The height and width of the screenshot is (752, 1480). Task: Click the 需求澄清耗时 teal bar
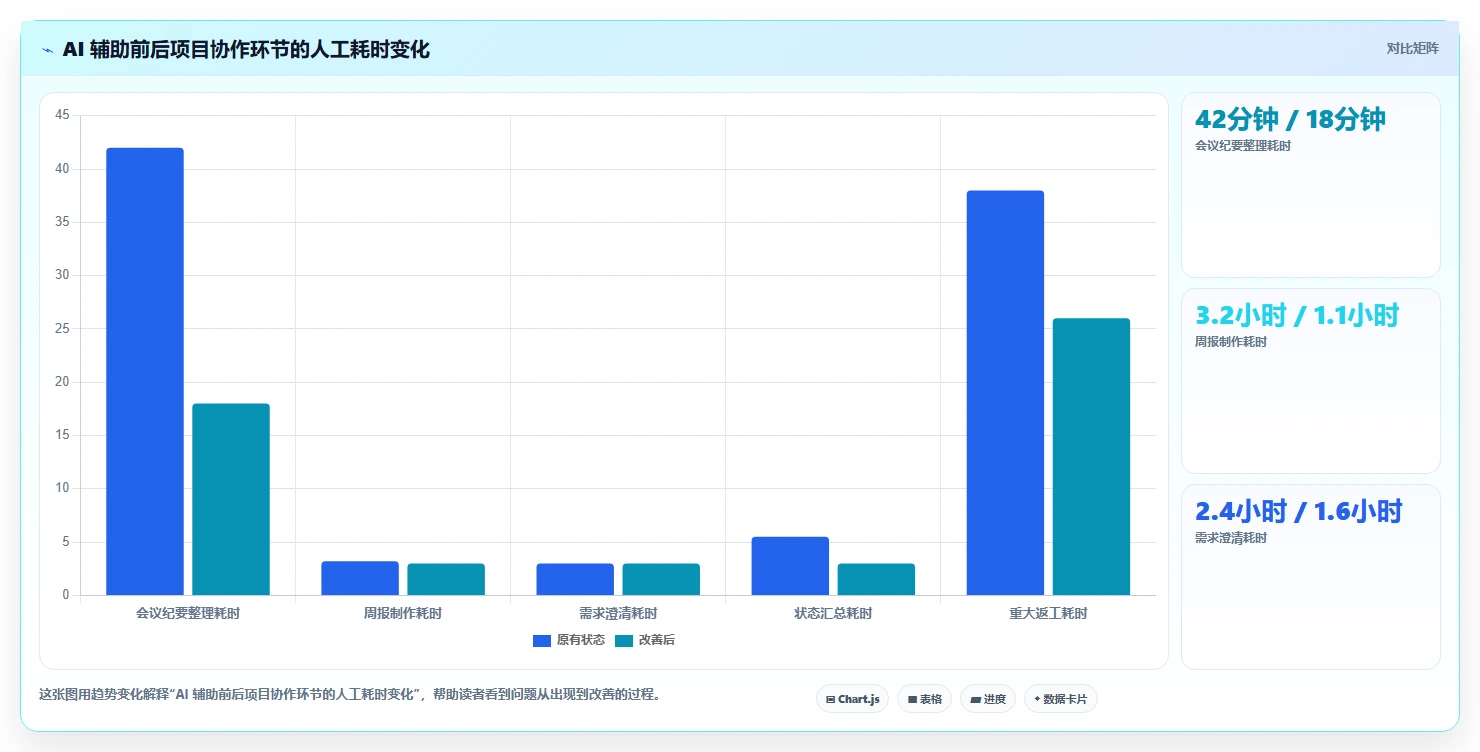661,580
